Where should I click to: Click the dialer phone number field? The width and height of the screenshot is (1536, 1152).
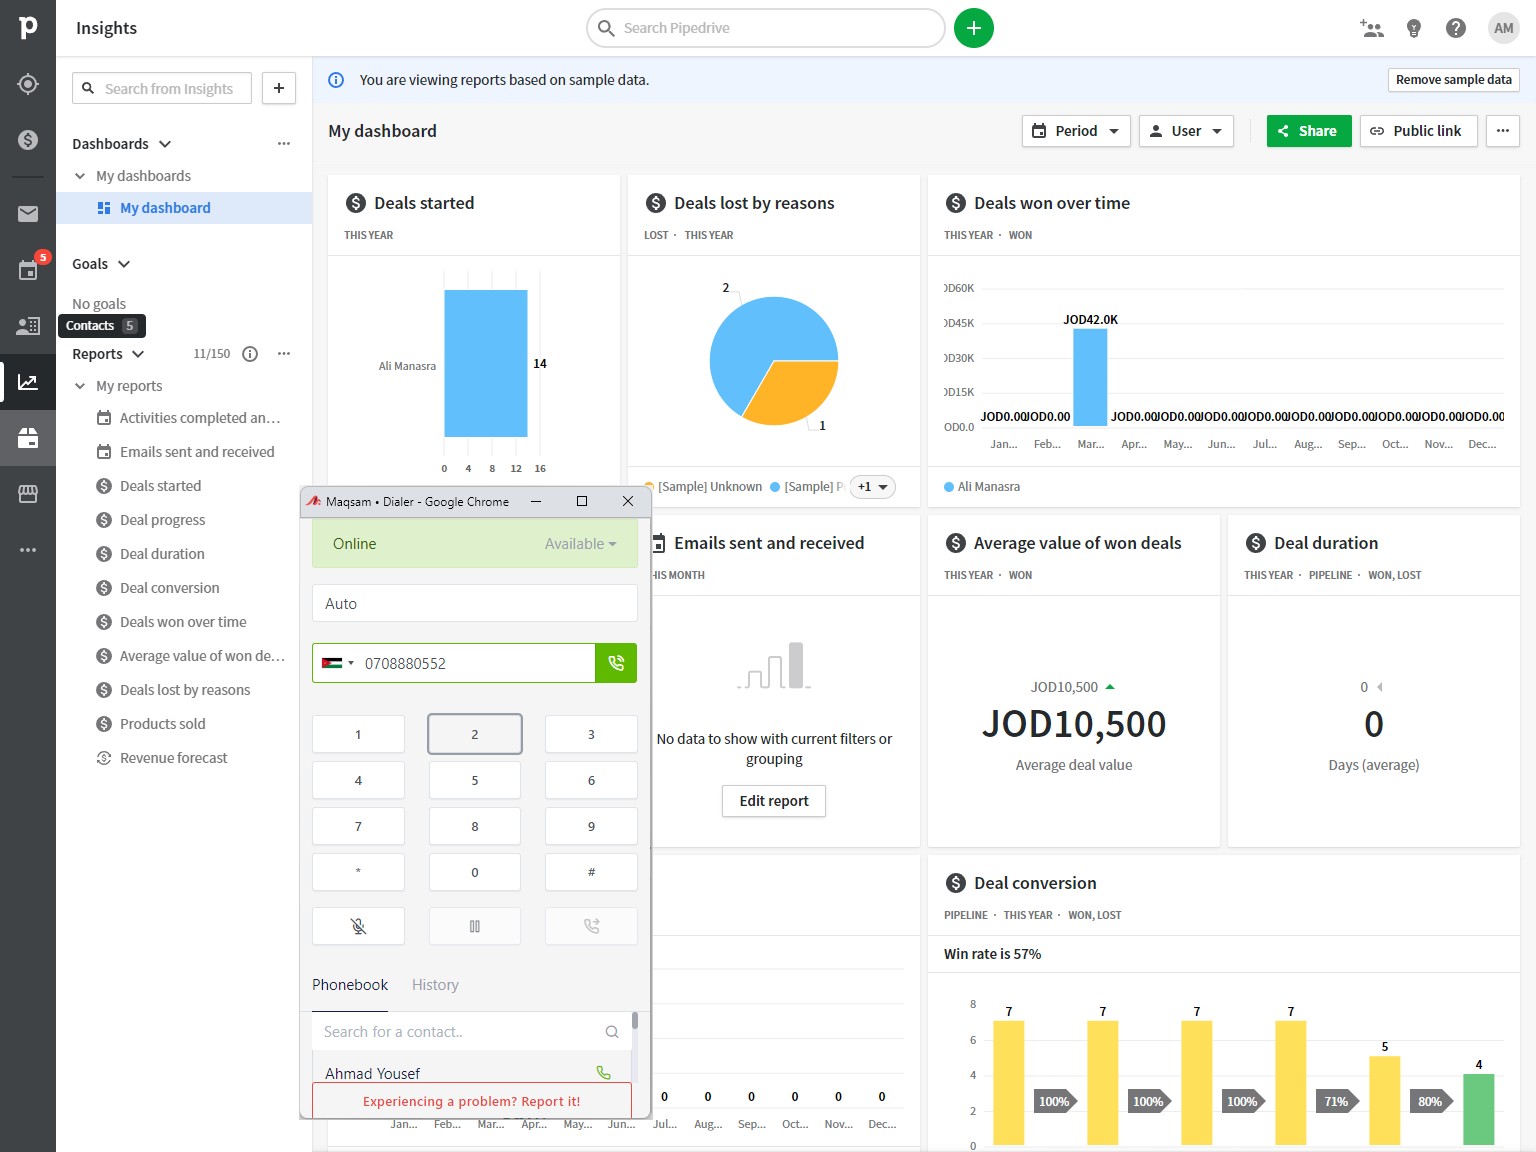[x=476, y=663]
